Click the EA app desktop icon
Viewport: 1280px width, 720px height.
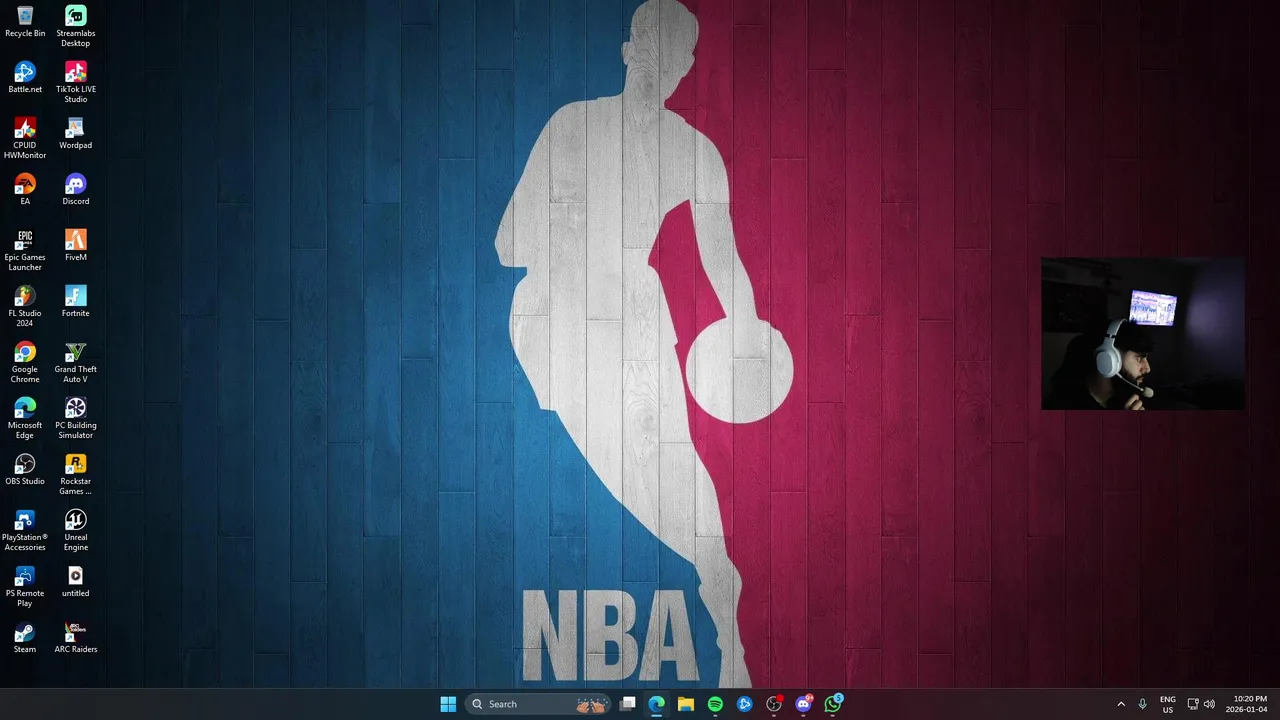pyautogui.click(x=25, y=189)
